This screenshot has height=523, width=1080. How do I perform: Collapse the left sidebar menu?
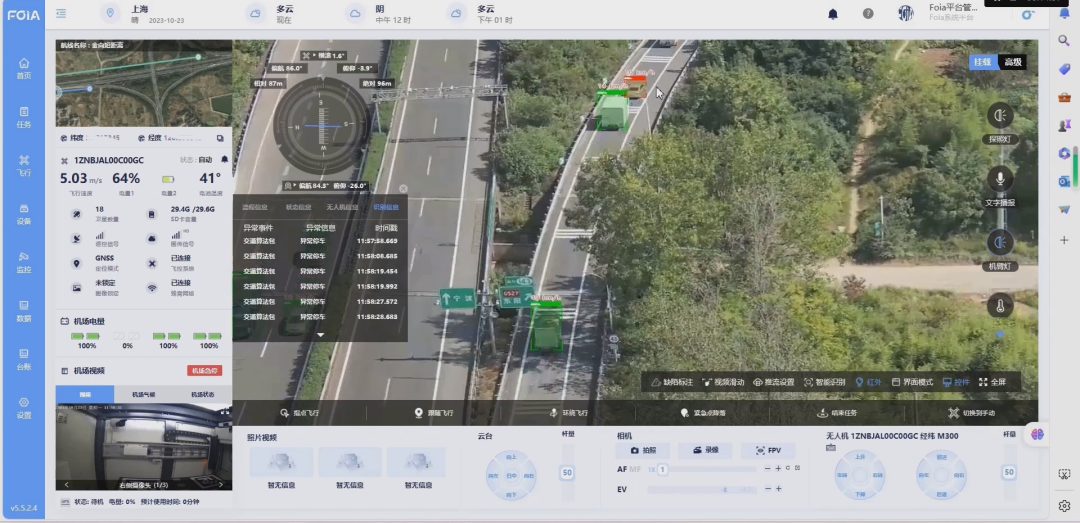point(62,14)
